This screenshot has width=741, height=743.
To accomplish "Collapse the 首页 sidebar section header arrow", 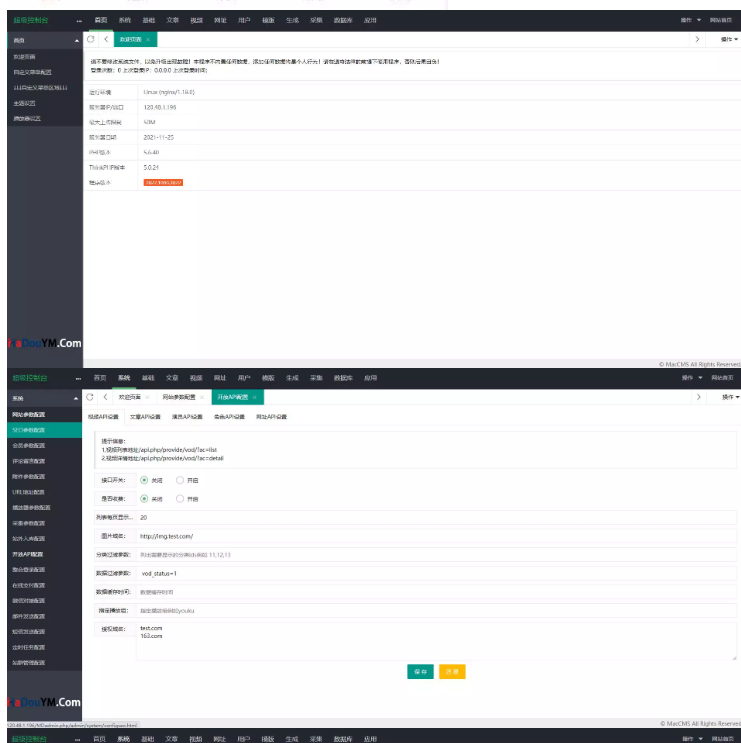I will pyautogui.click(x=77, y=40).
